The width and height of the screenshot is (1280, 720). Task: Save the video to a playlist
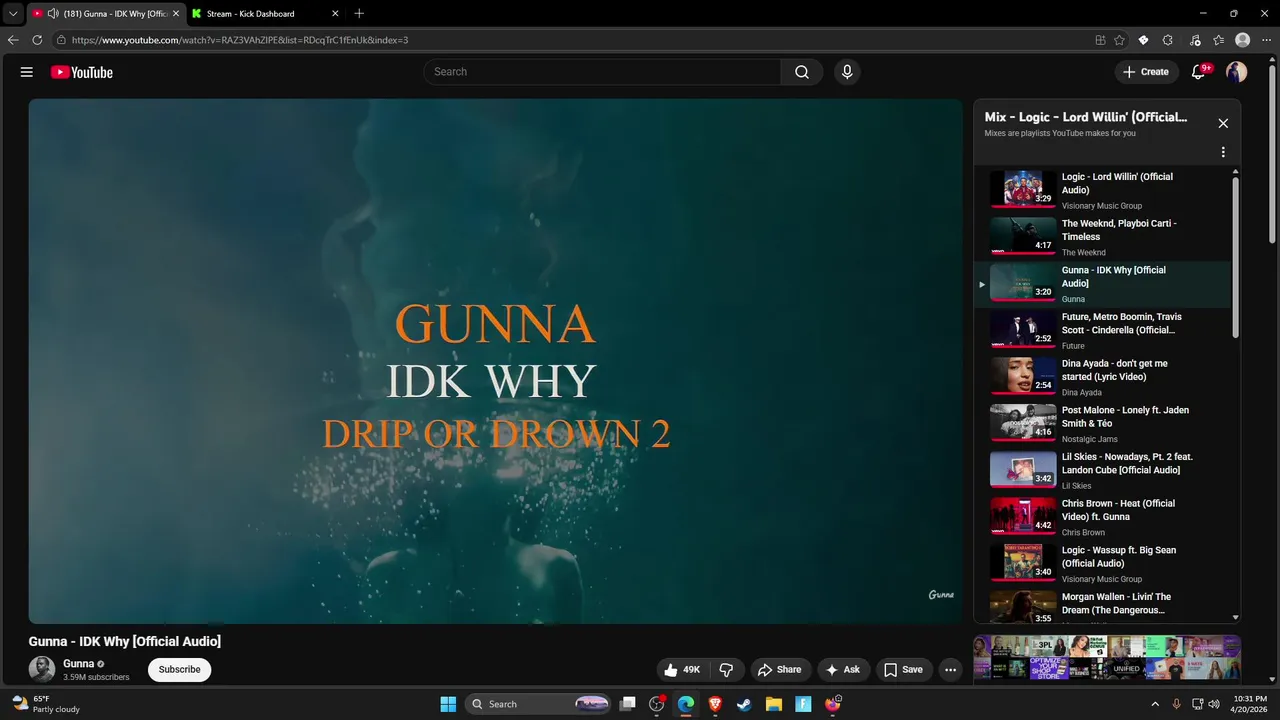click(x=903, y=670)
